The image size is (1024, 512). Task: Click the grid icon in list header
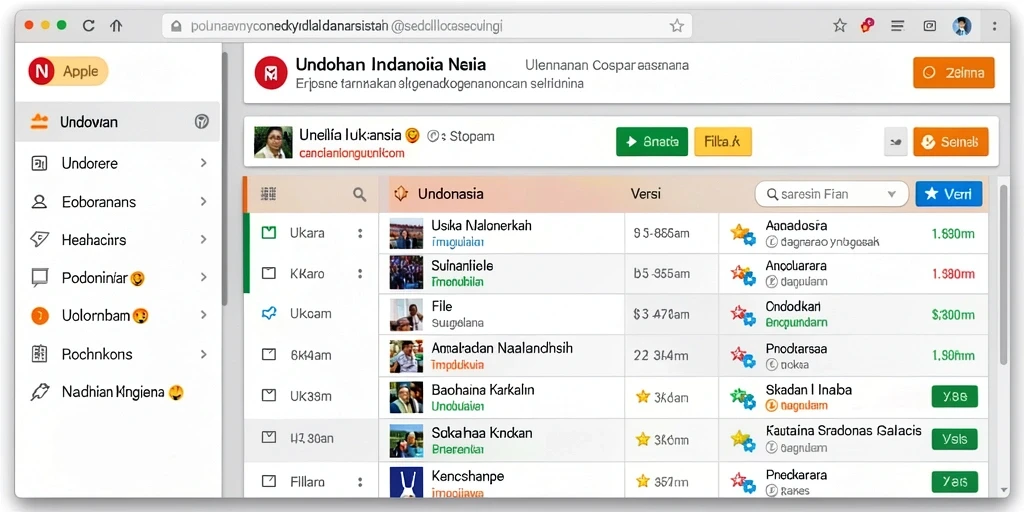pos(268,193)
